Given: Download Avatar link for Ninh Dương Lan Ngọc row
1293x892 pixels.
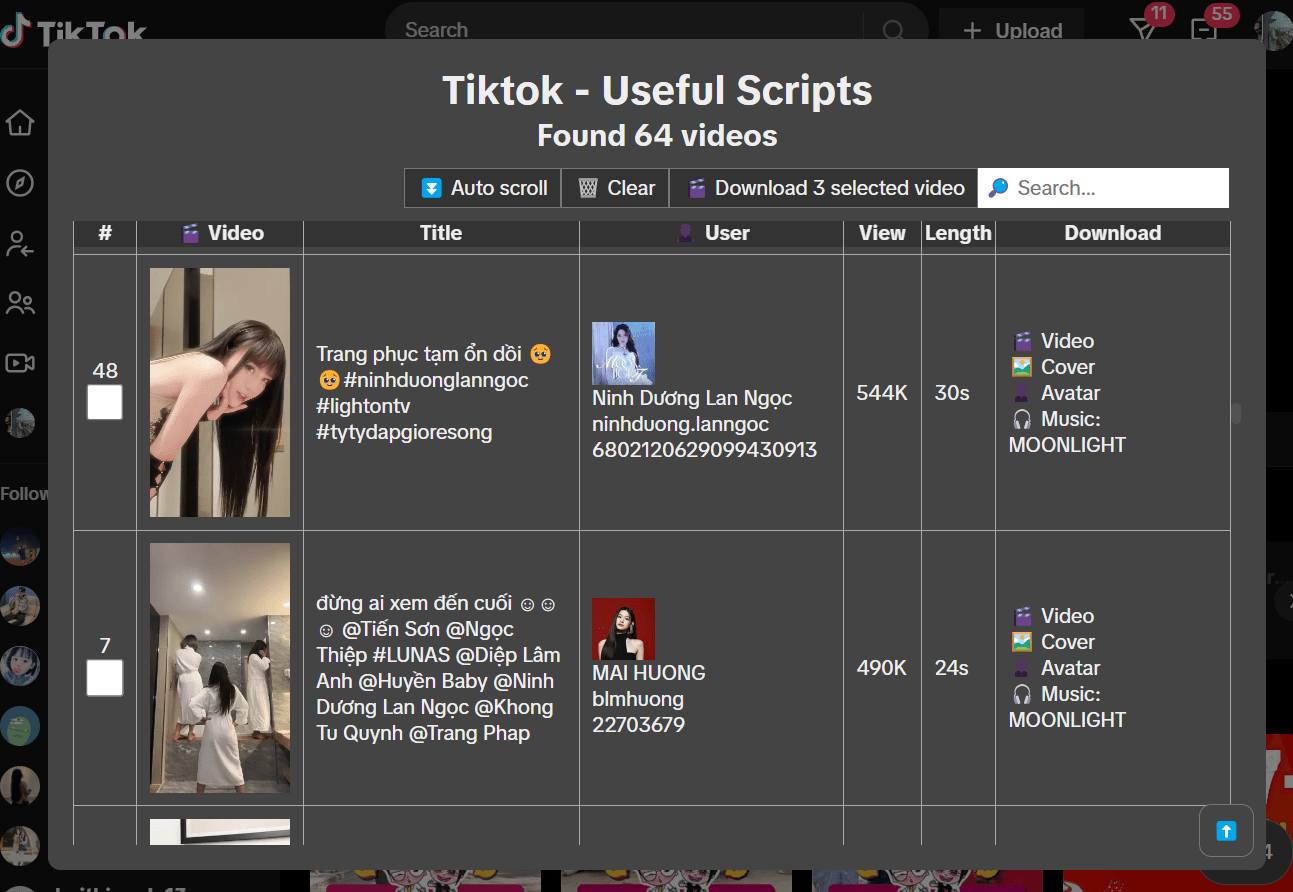Looking at the screenshot, I should tap(1057, 393).
